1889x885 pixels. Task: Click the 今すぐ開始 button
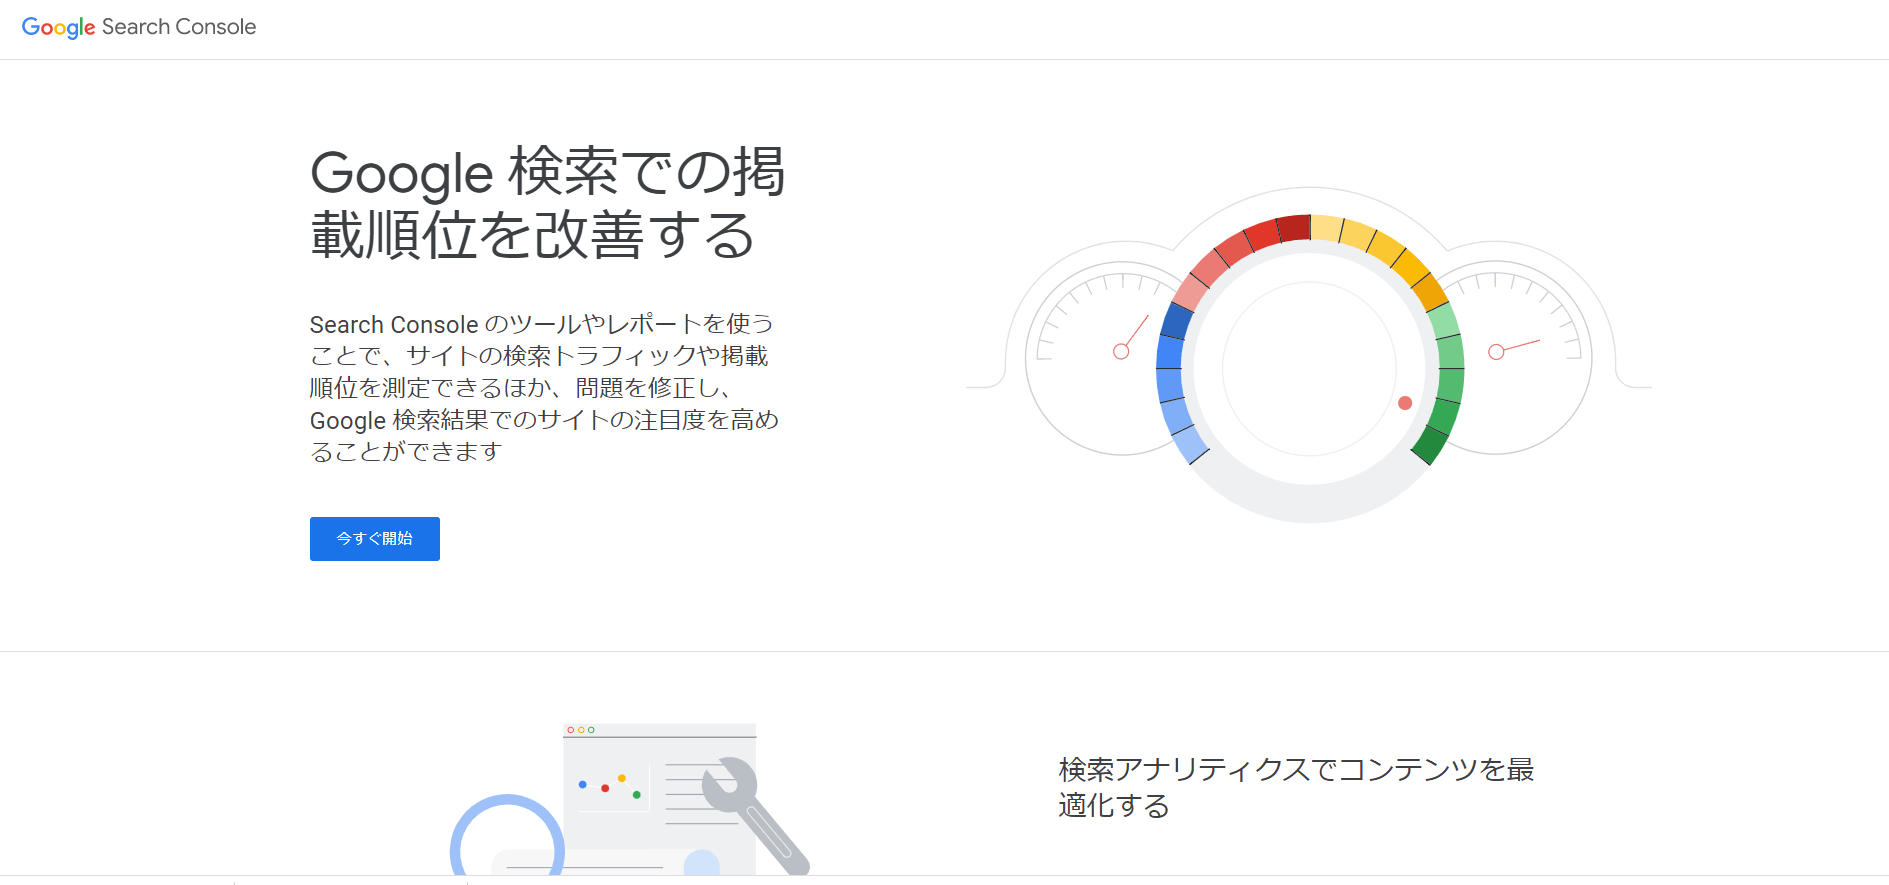click(x=375, y=539)
